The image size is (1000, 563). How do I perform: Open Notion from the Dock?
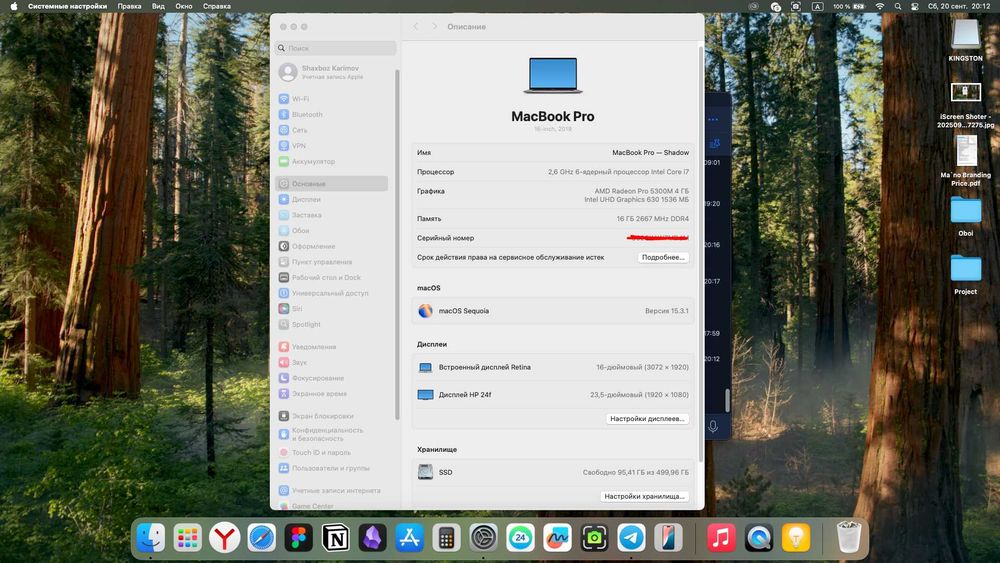[x=335, y=538]
